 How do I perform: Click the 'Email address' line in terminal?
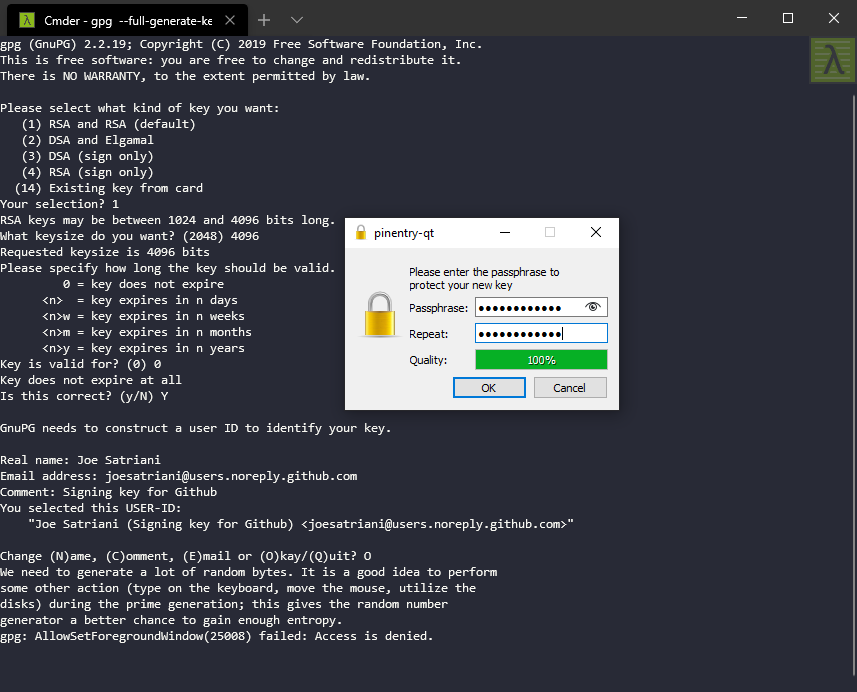pos(179,476)
